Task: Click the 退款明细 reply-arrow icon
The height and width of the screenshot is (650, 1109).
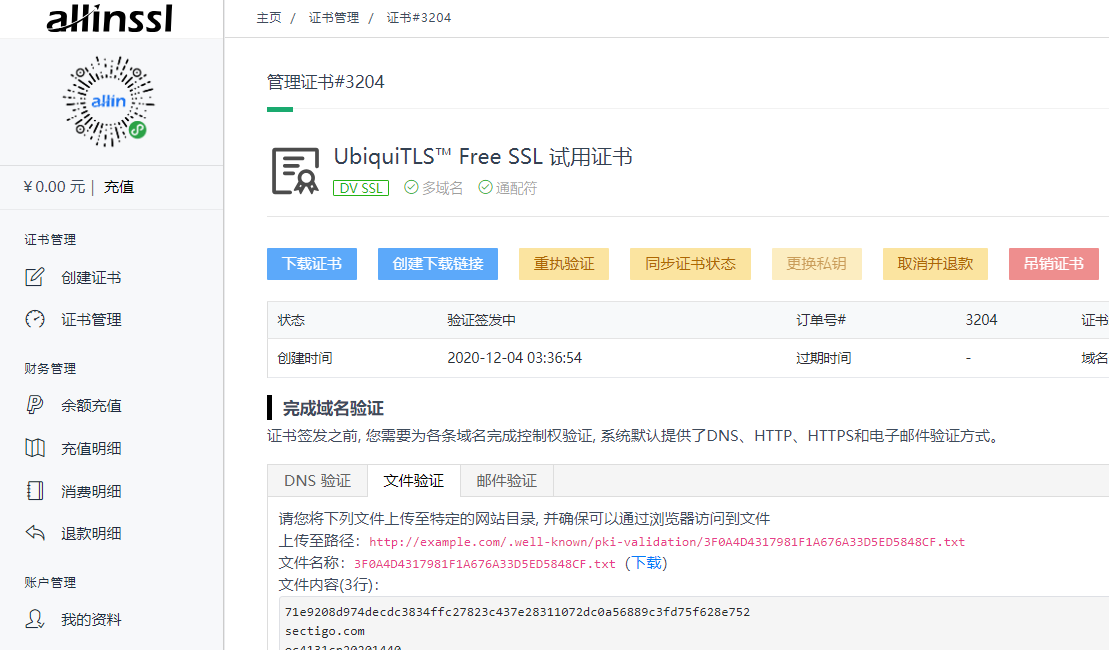Action: pyautogui.click(x=35, y=533)
